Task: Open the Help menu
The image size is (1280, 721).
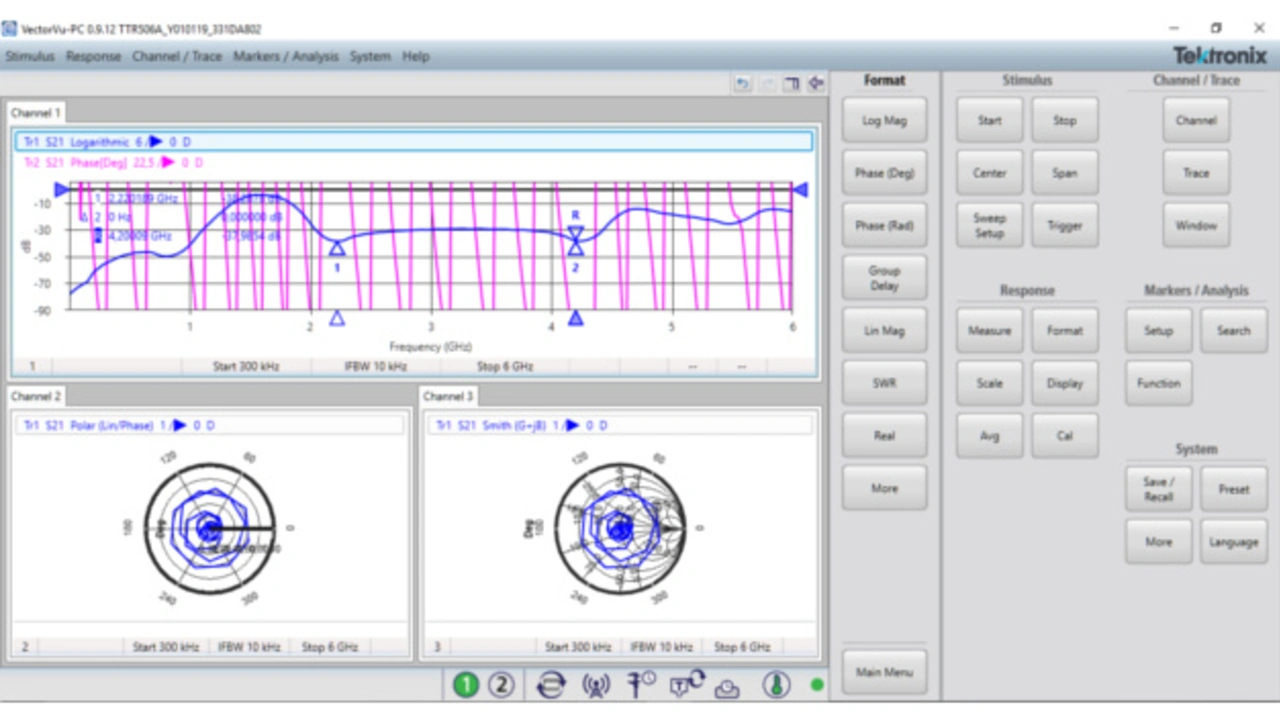Action: [415, 56]
